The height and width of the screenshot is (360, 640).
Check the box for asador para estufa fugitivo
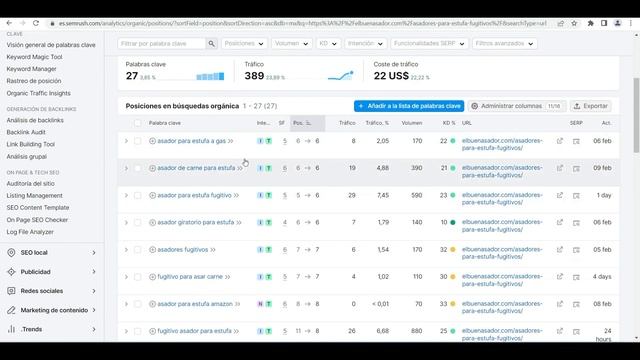tap(138, 196)
